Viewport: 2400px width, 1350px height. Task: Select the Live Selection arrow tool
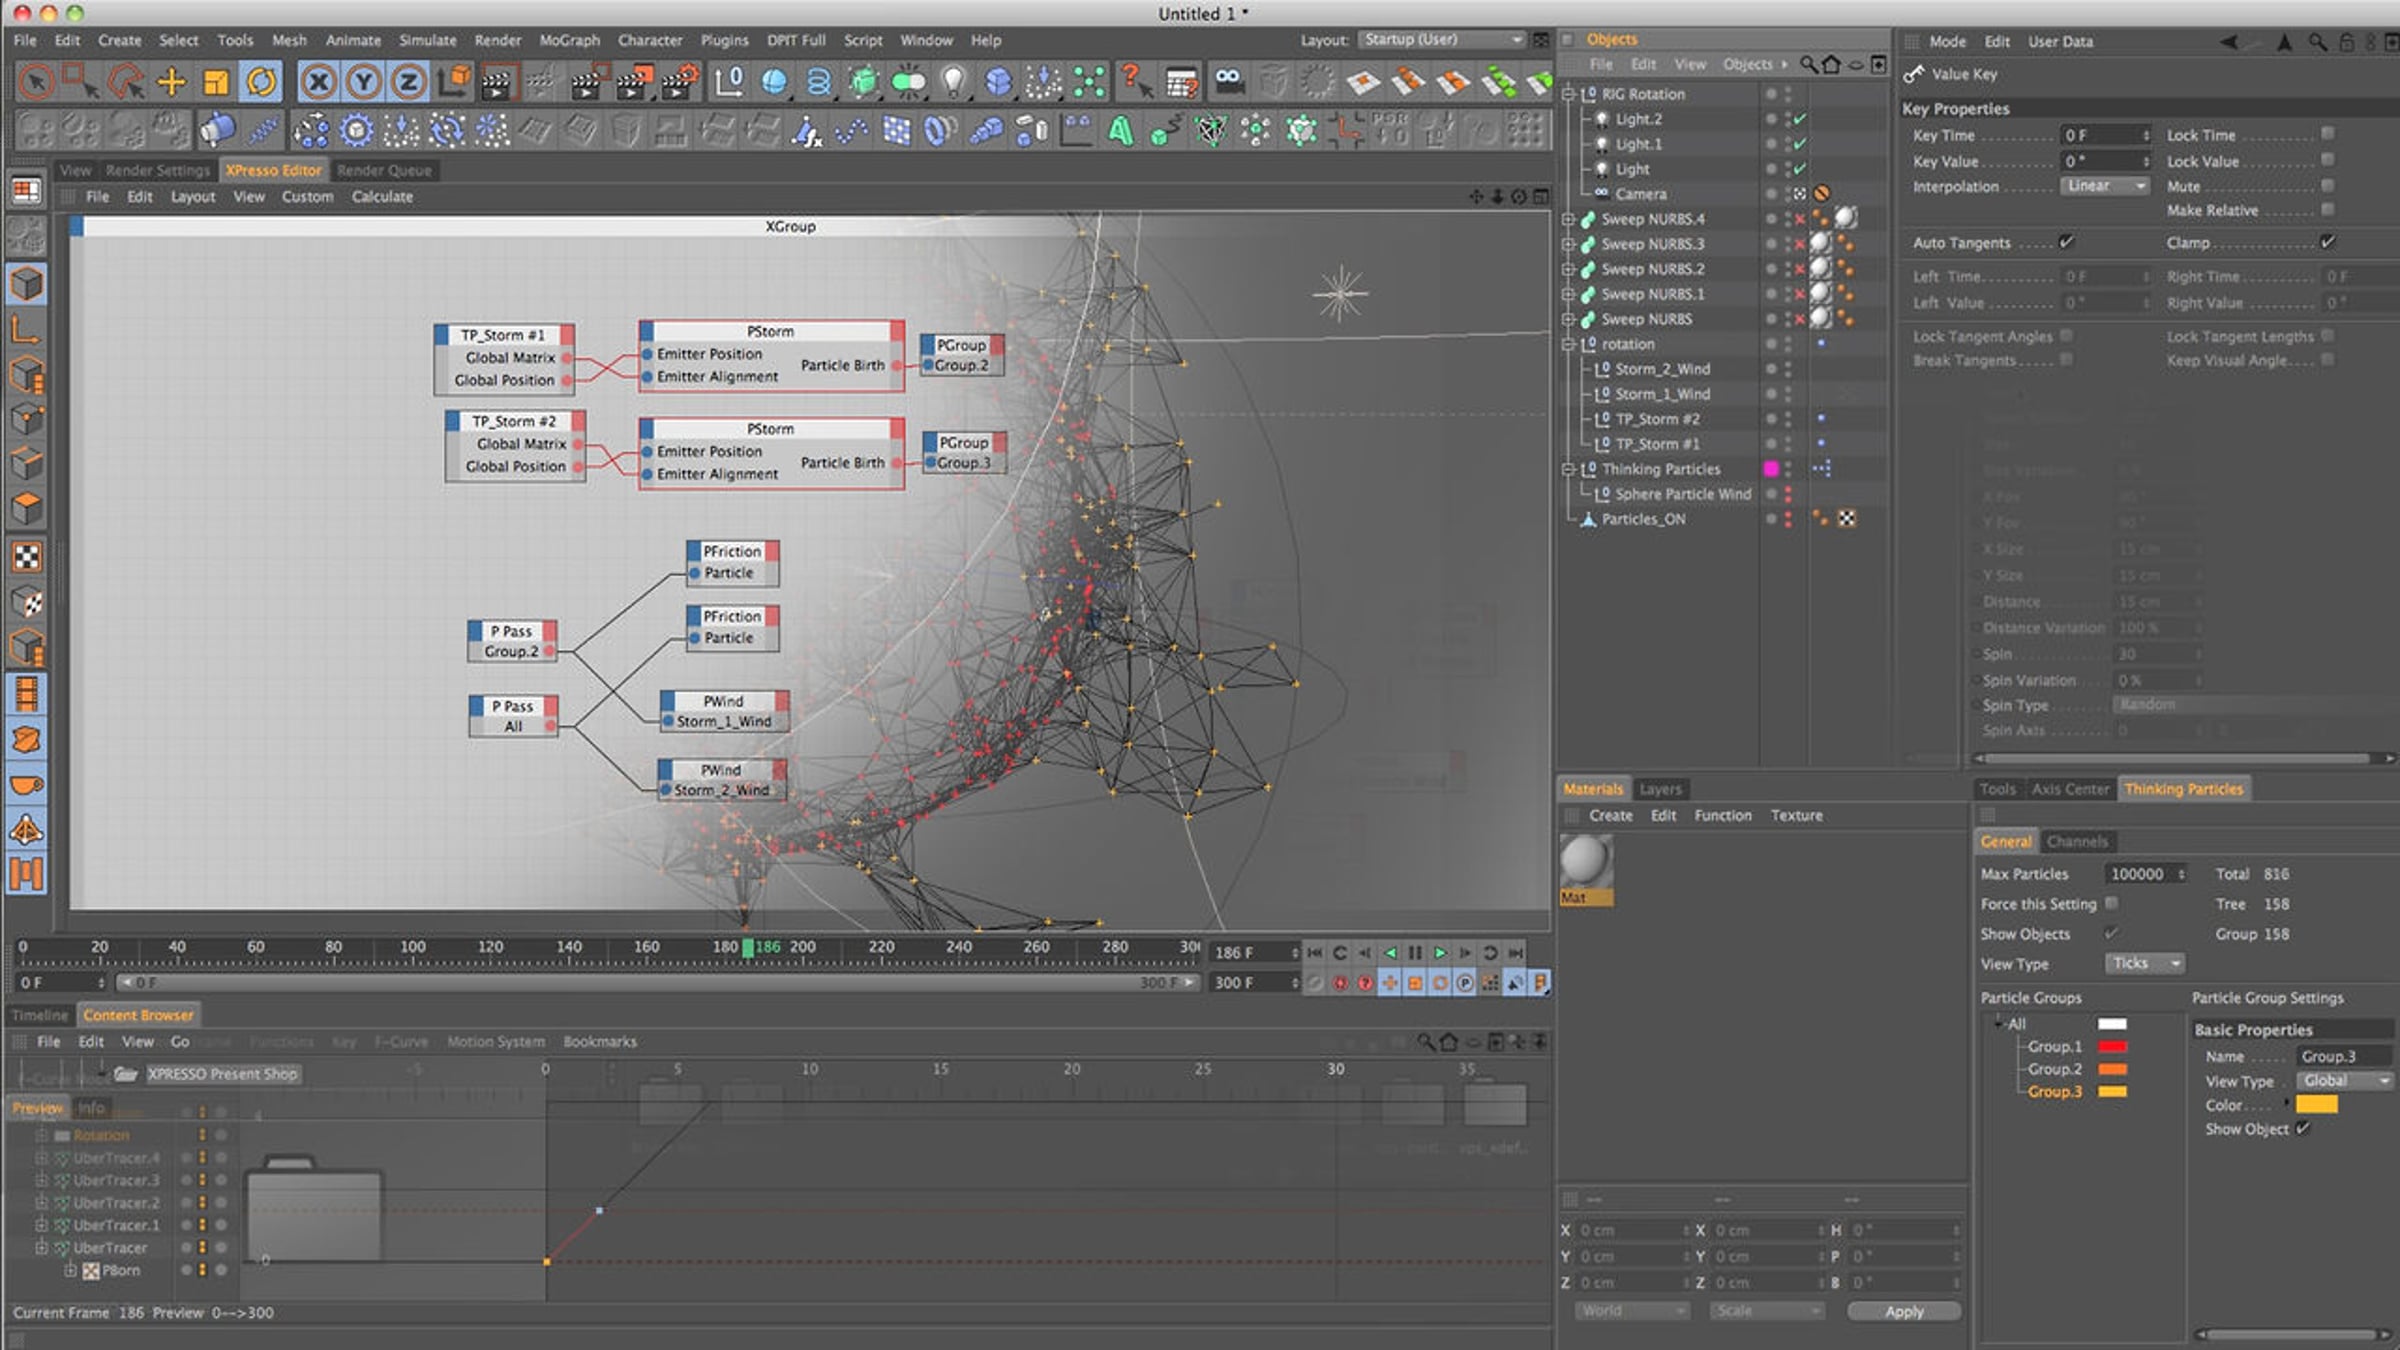(x=36, y=82)
